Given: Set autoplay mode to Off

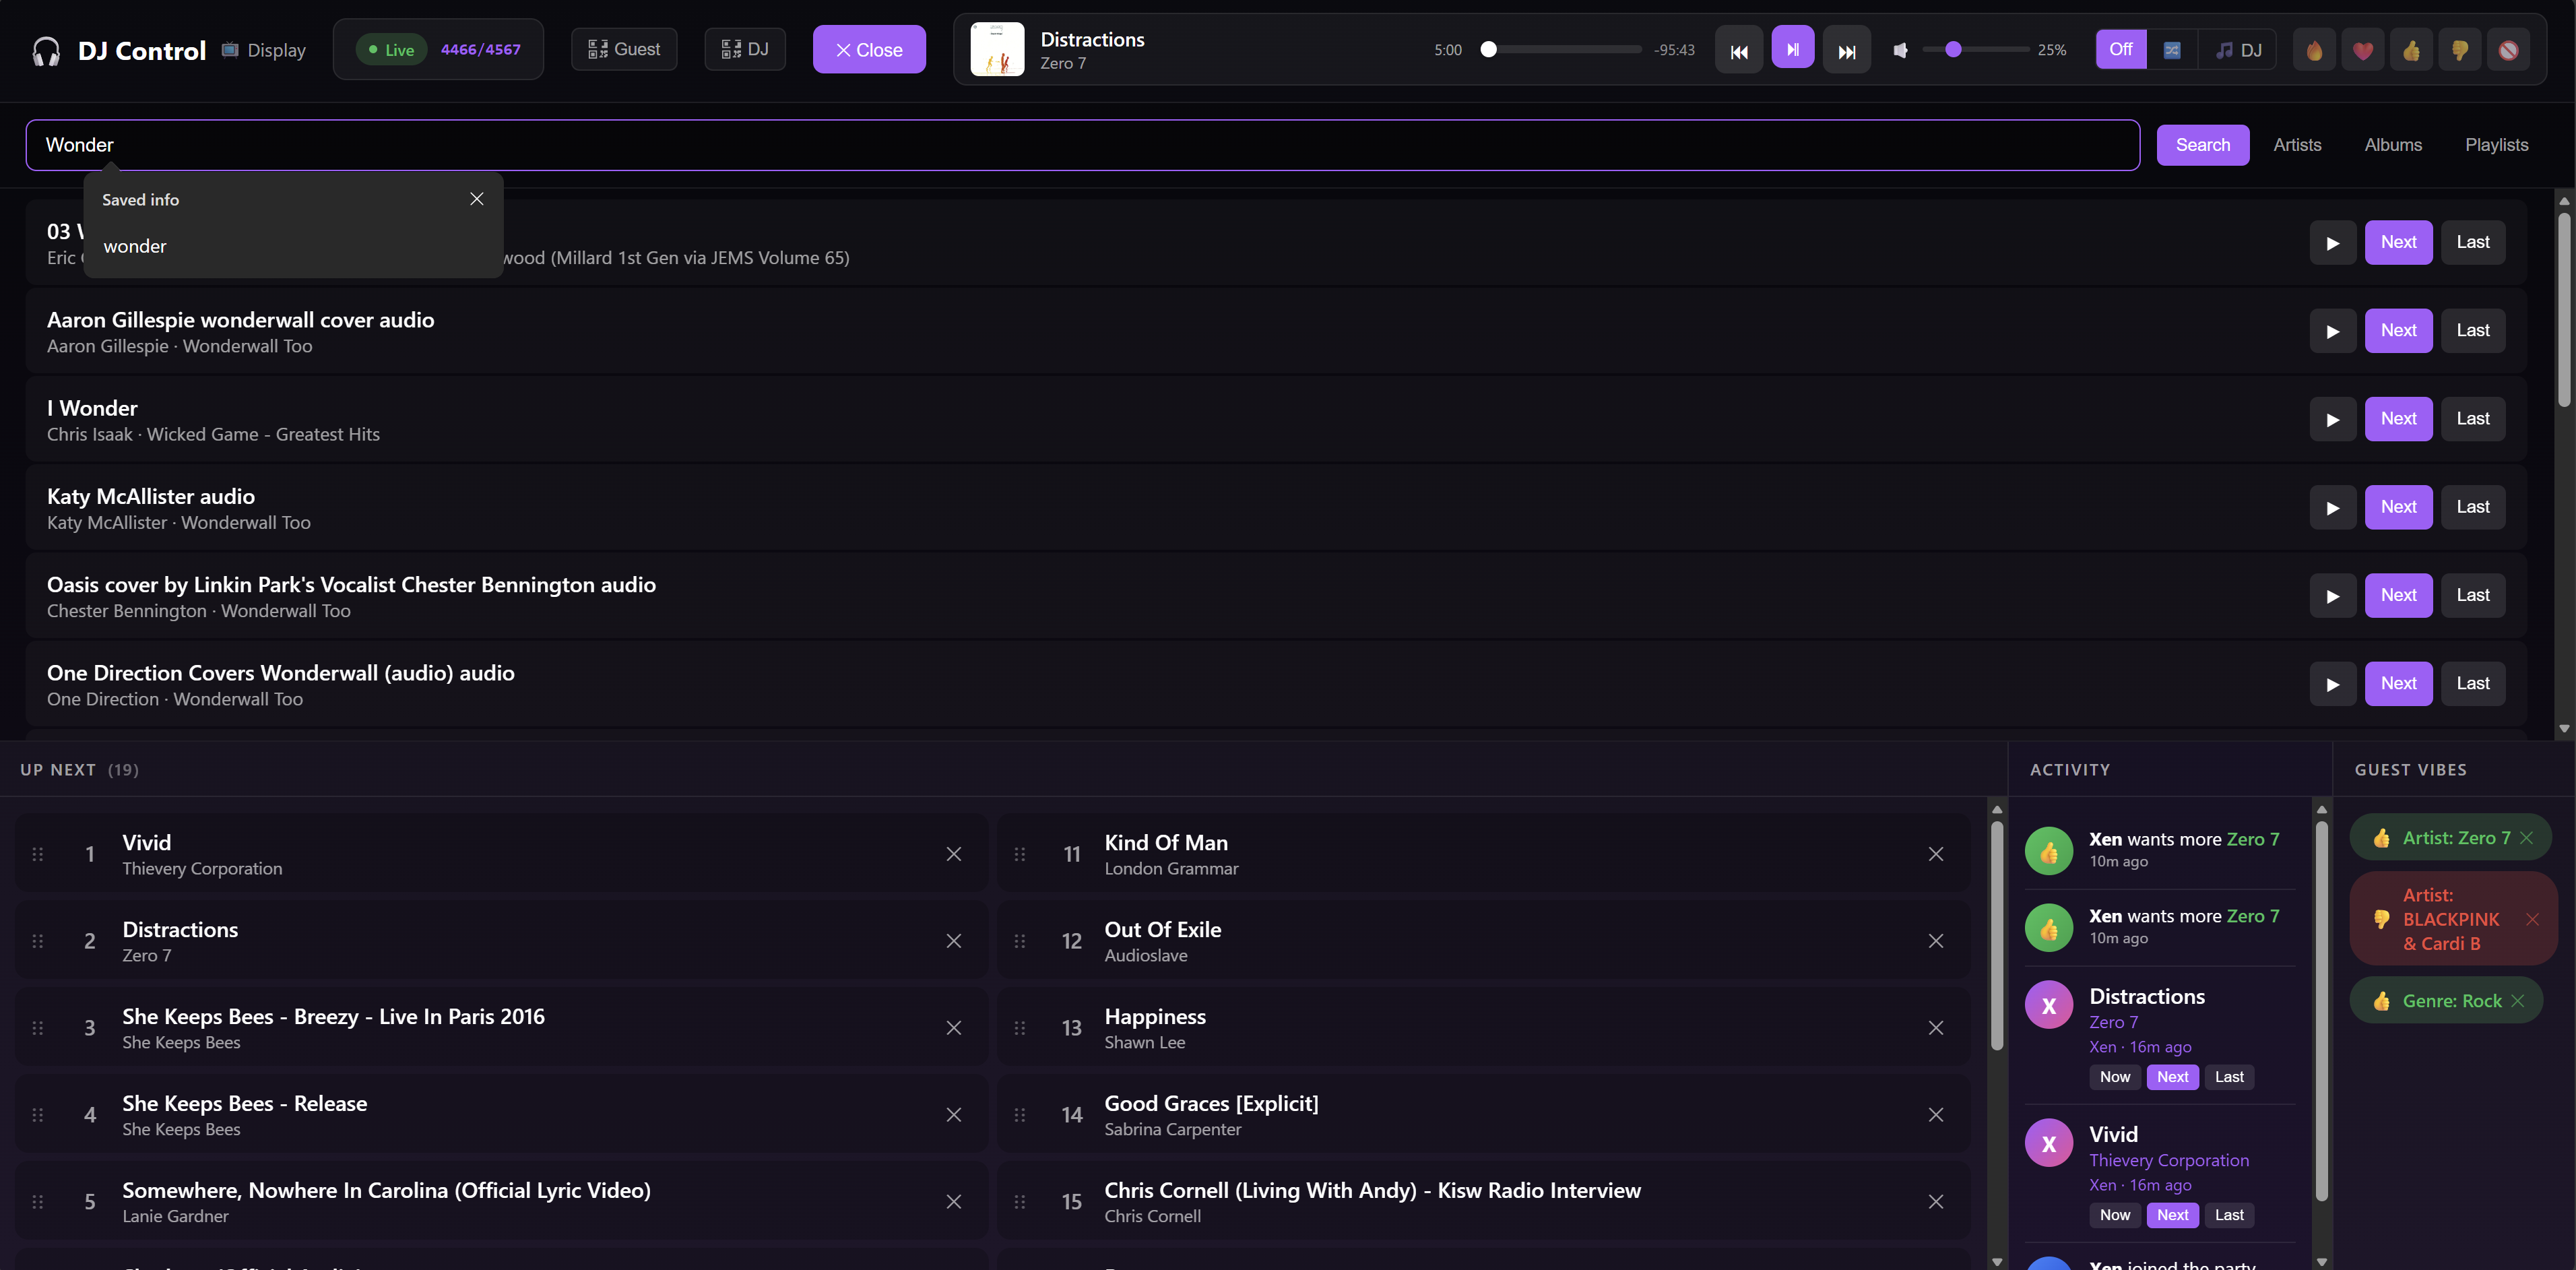Looking at the screenshot, I should (2120, 49).
